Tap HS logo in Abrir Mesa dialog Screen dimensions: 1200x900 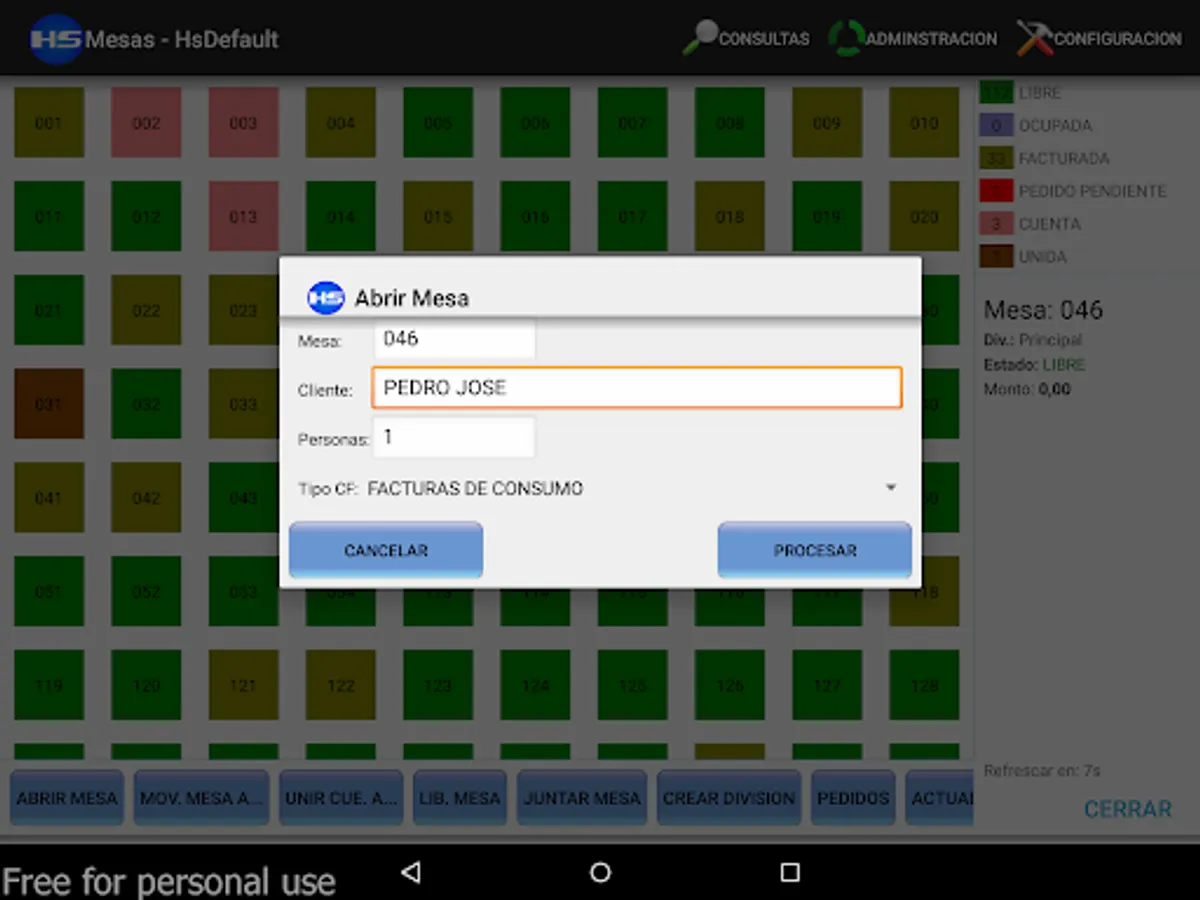(326, 297)
